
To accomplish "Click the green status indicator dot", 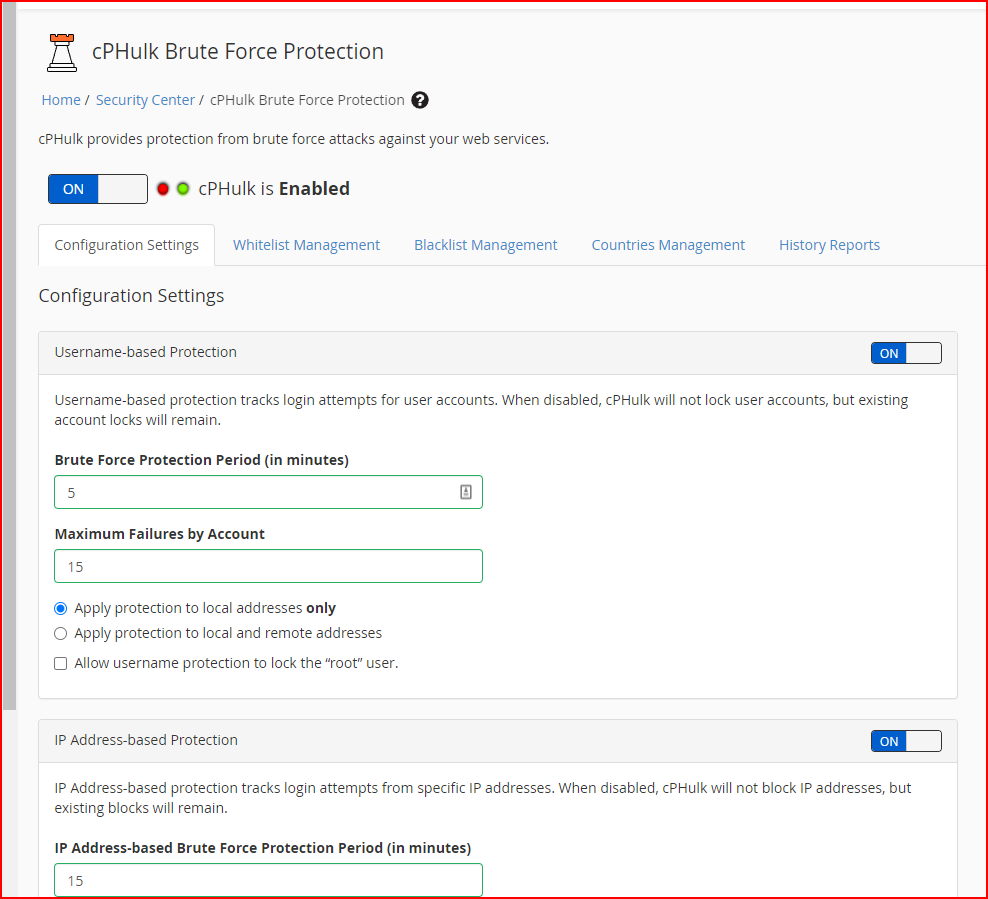I will pyautogui.click(x=183, y=189).
